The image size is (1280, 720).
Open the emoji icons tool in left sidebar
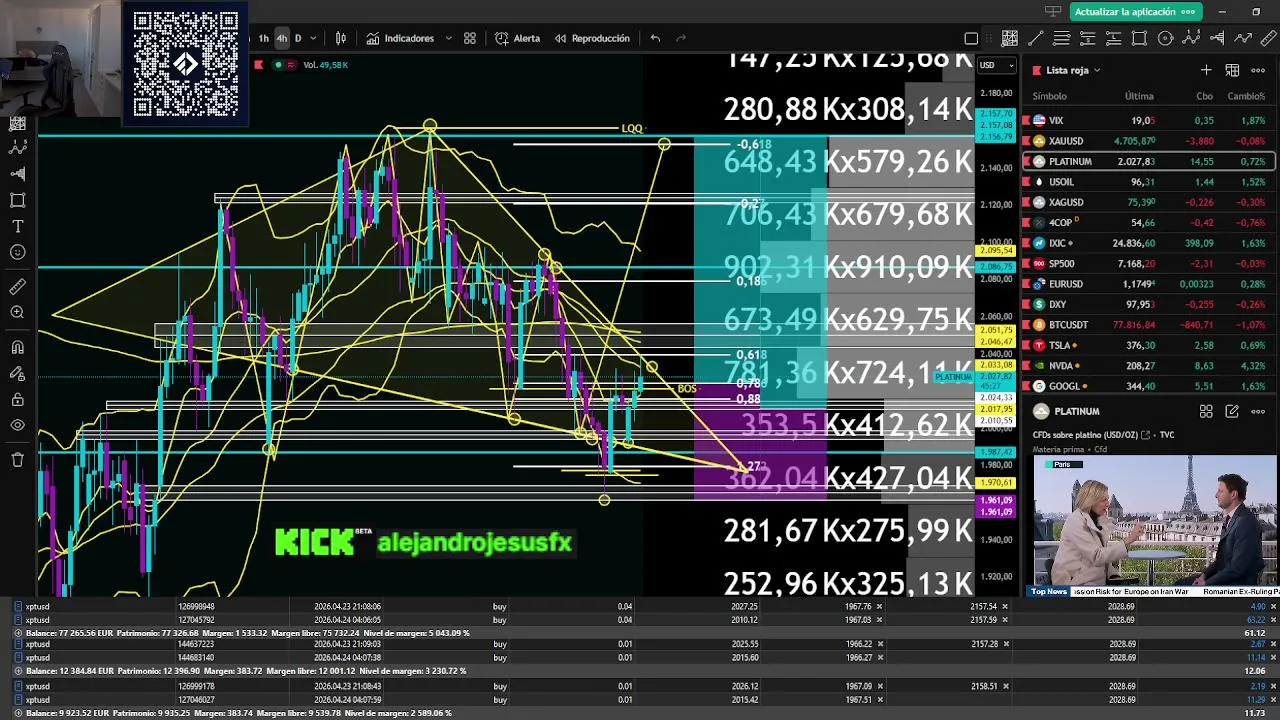(x=17, y=252)
